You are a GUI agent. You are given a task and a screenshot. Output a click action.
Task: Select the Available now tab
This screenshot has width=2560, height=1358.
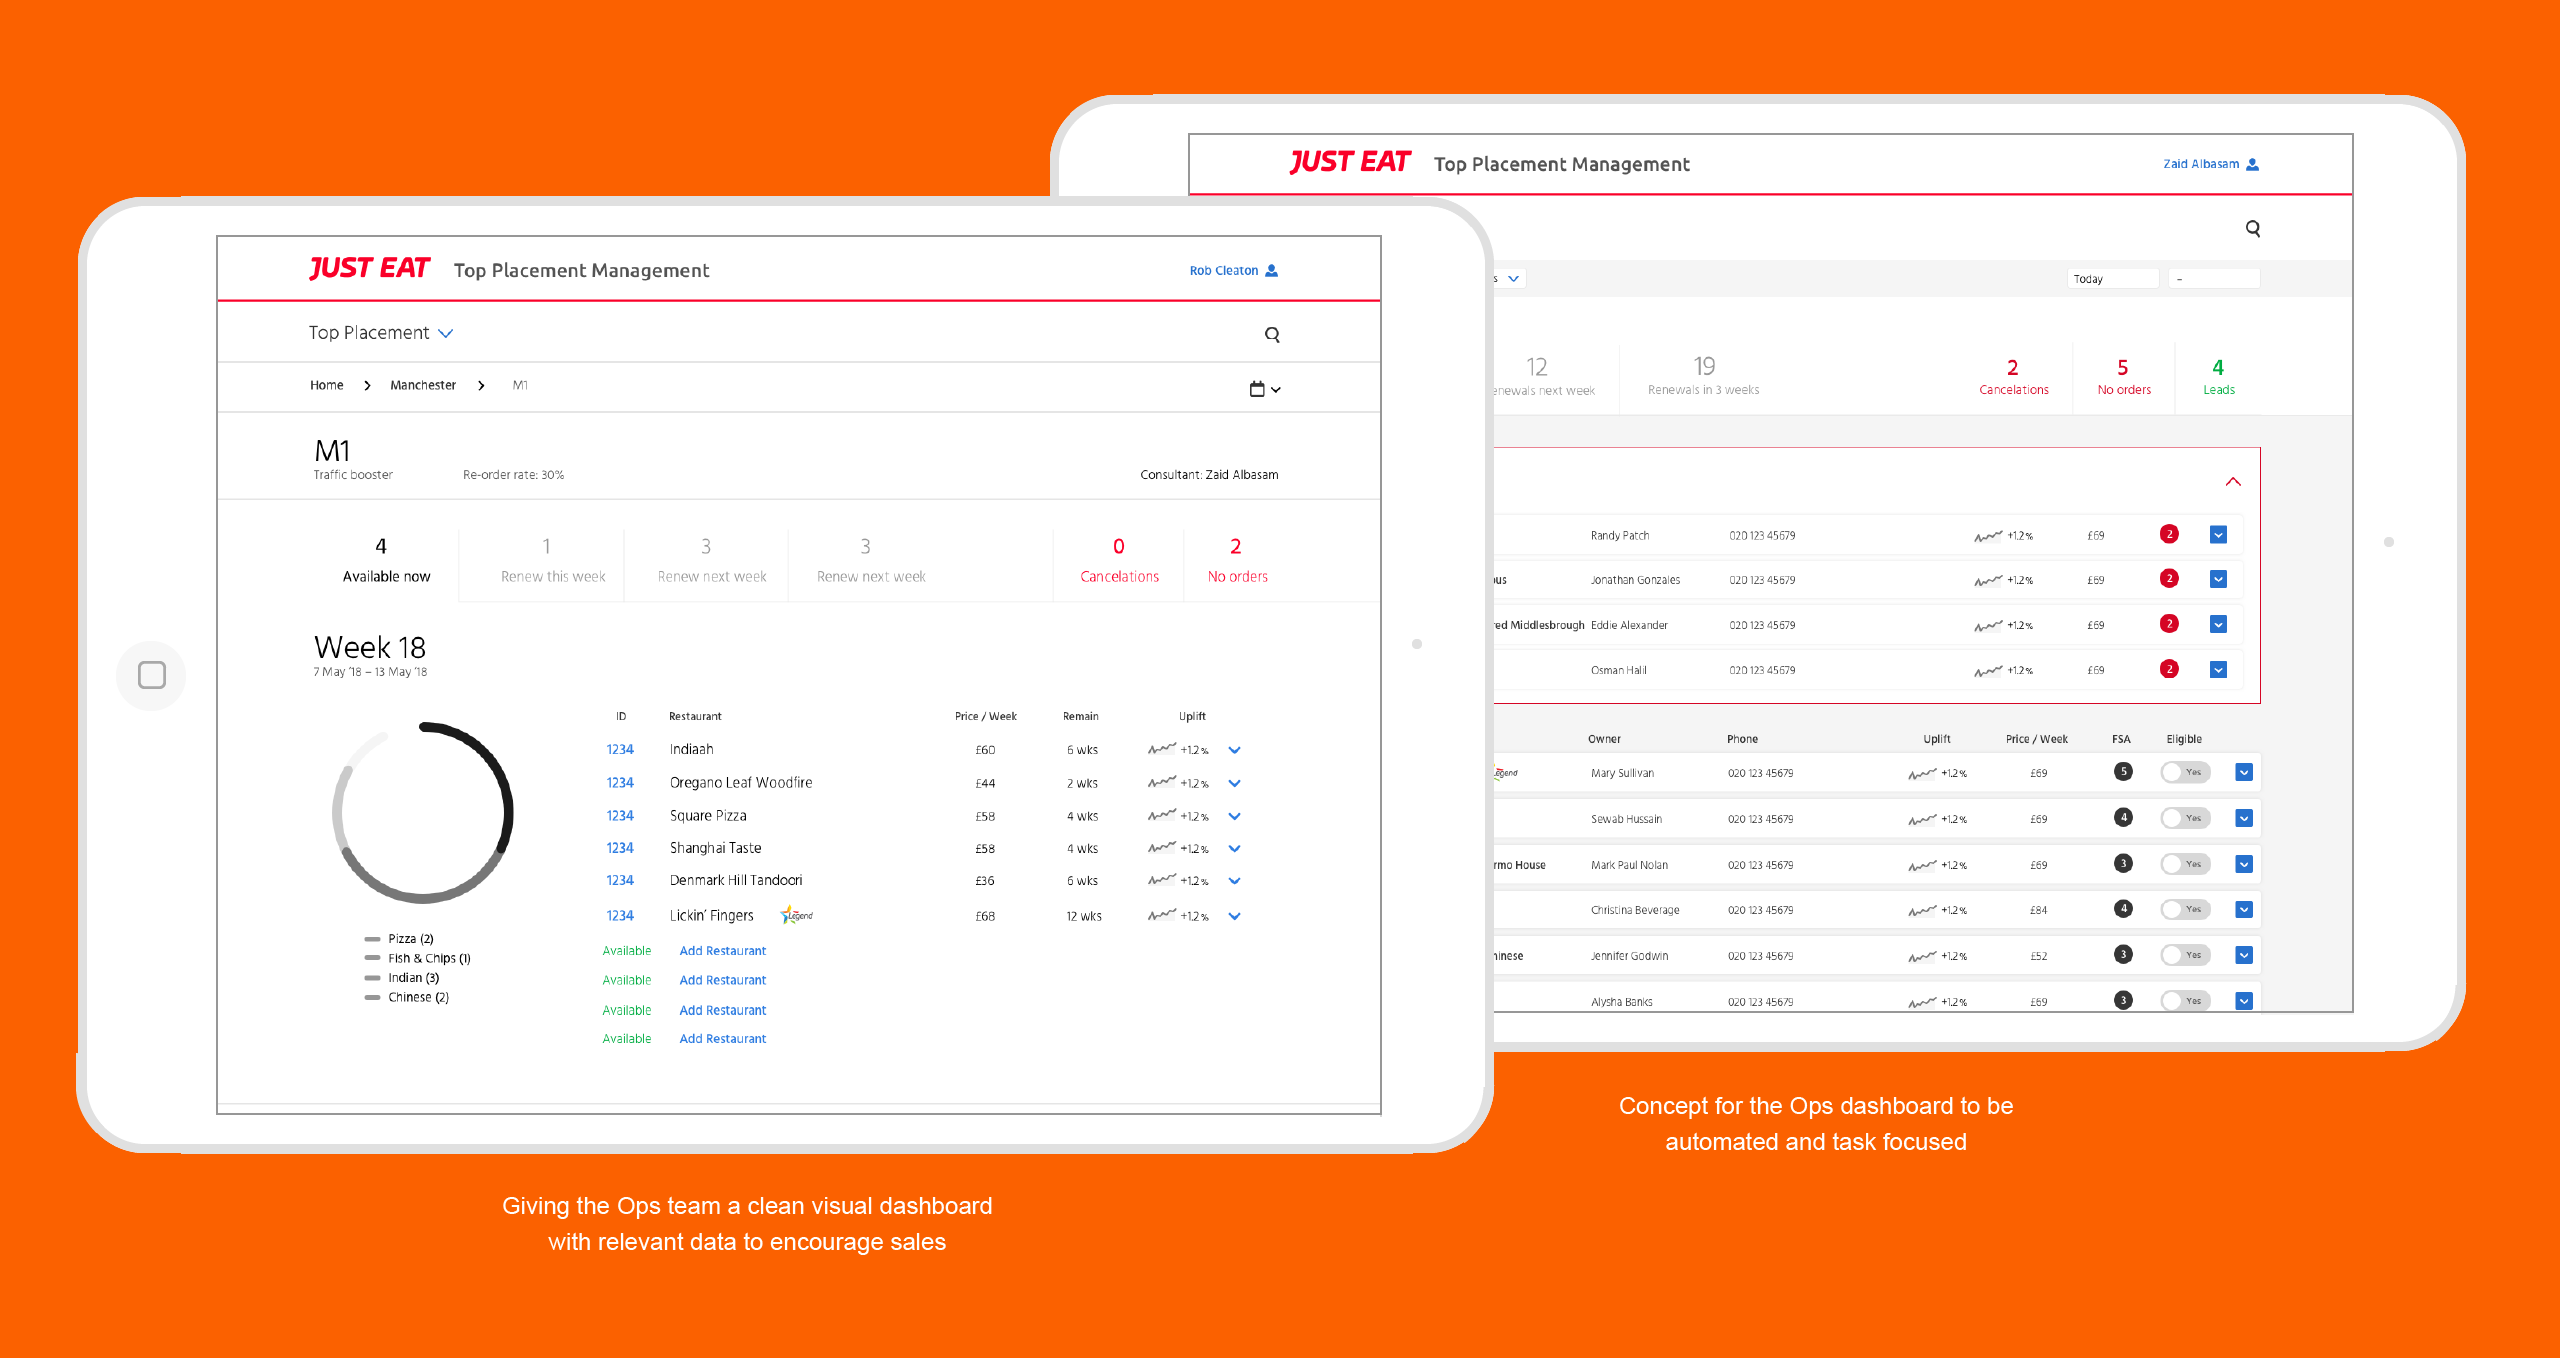pyautogui.click(x=385, y=560)
